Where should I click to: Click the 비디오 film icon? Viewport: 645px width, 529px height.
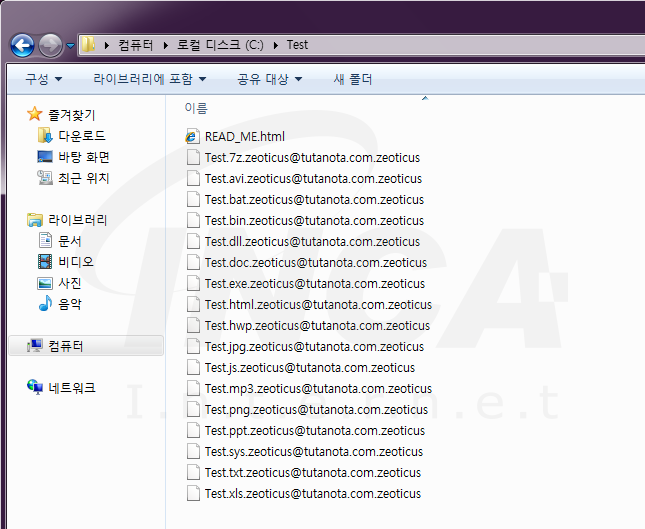45,261
